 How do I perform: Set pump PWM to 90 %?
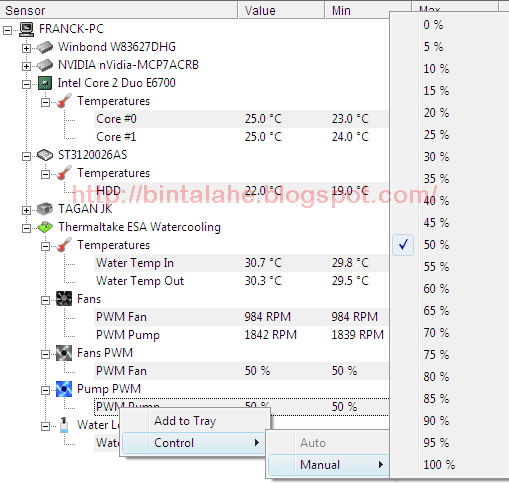click(x=449, y=421)
